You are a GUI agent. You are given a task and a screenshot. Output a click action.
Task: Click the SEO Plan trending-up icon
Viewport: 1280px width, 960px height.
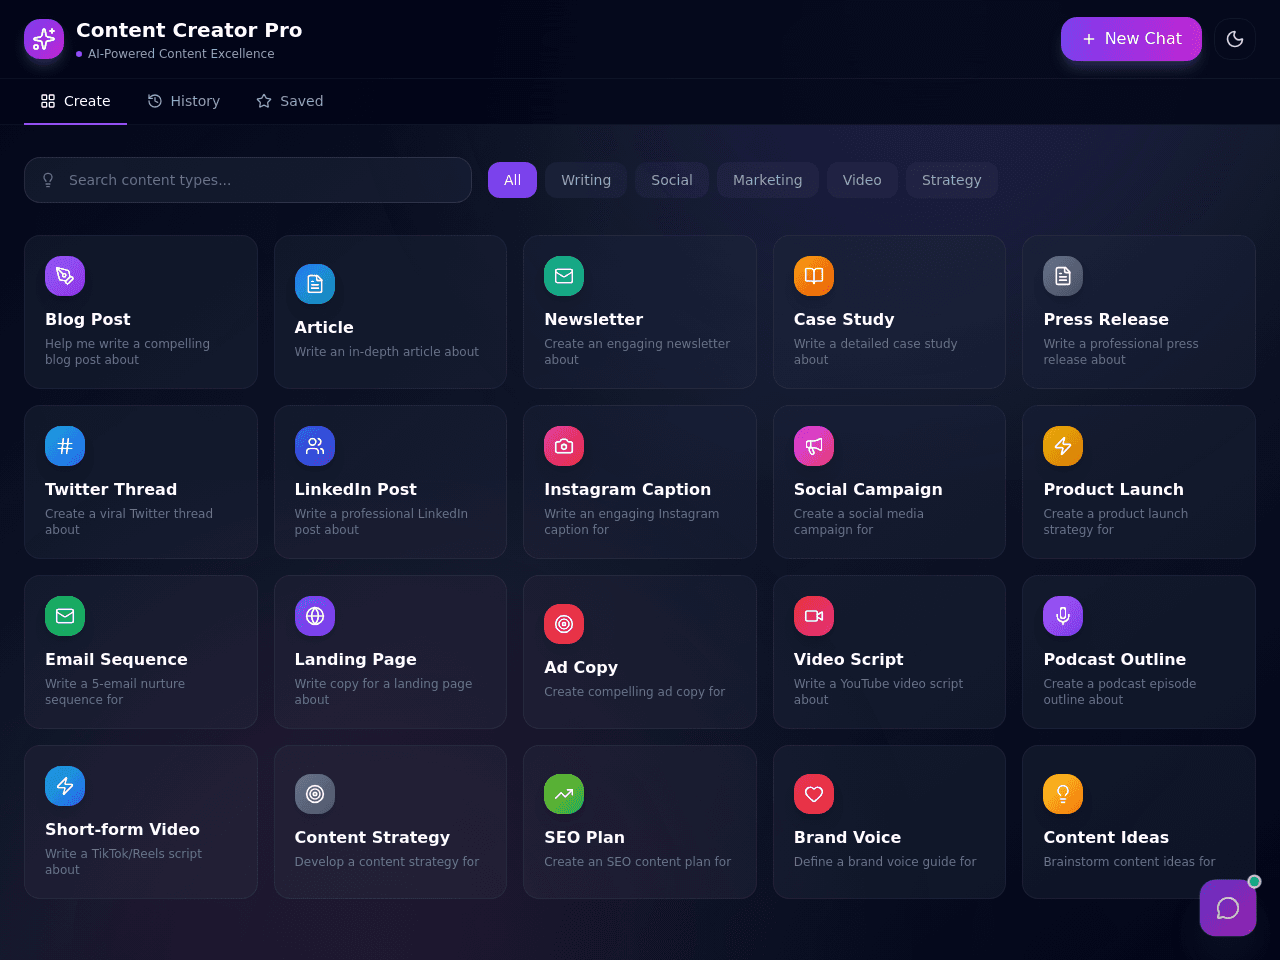click(x=564, y=794)
